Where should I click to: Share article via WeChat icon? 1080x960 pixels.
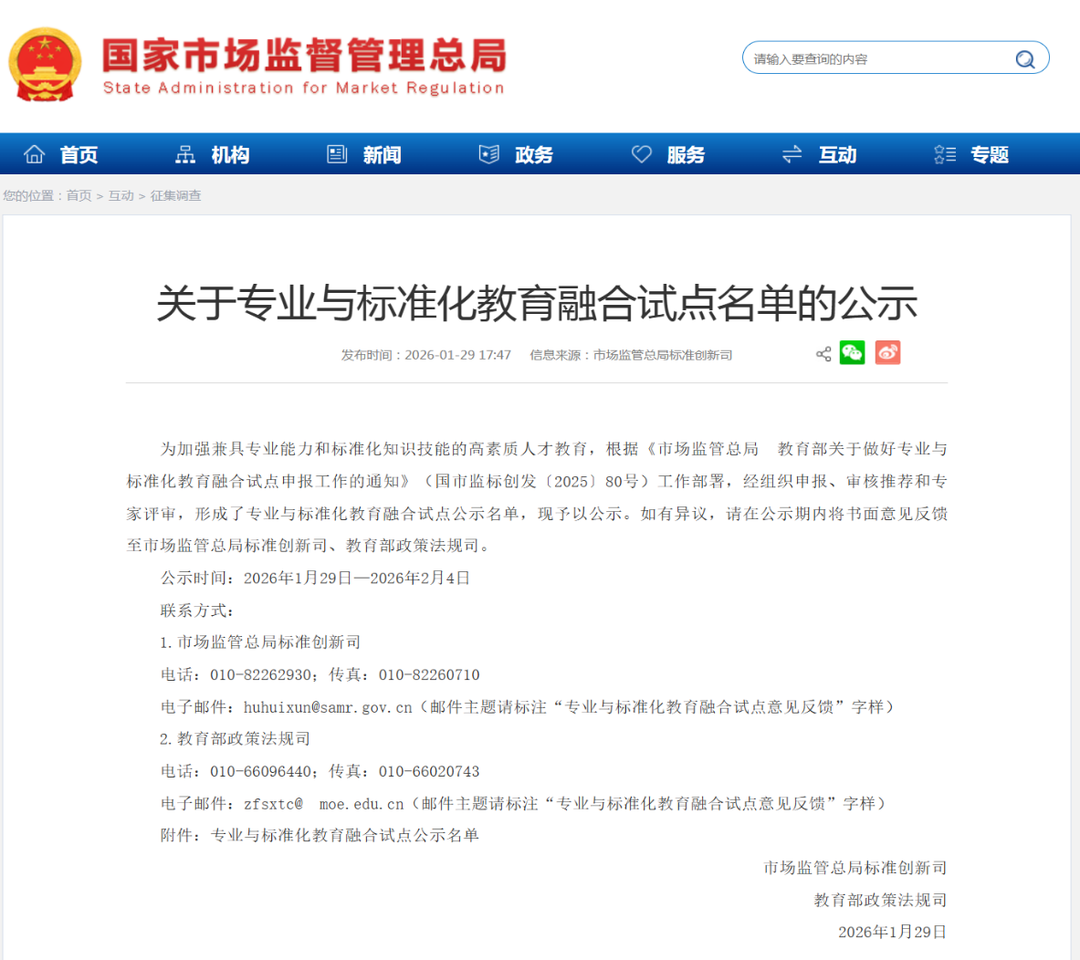click(x=852, y=353)
